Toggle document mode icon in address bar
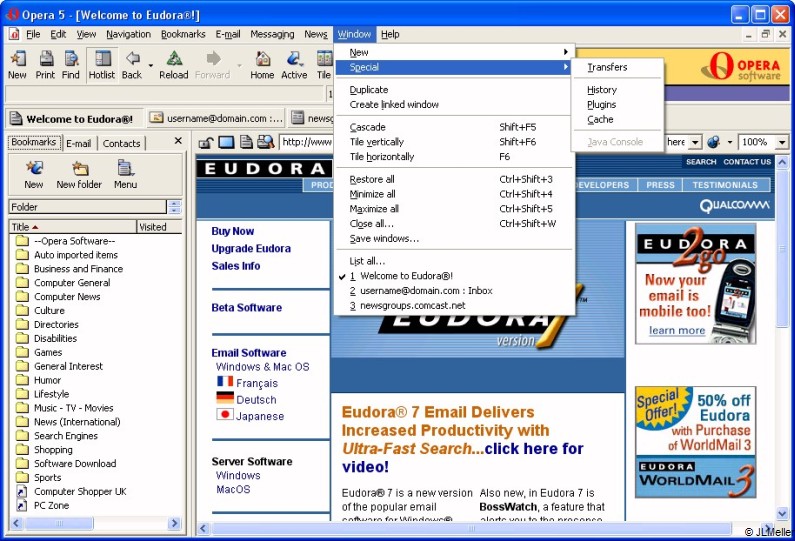 pos(246,142)
